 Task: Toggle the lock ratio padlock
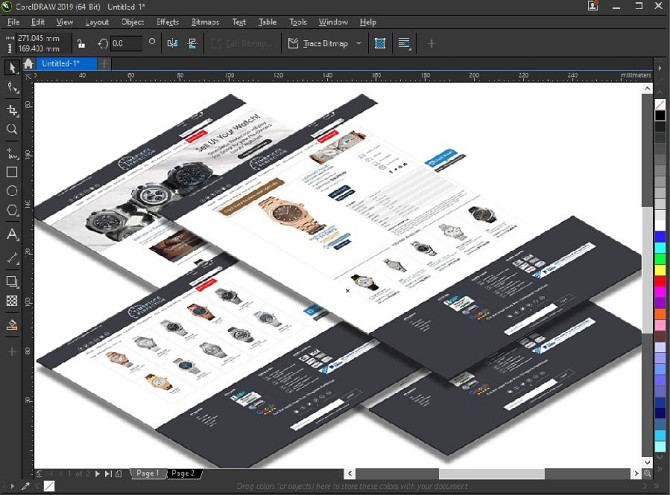[x=81, y=43]
